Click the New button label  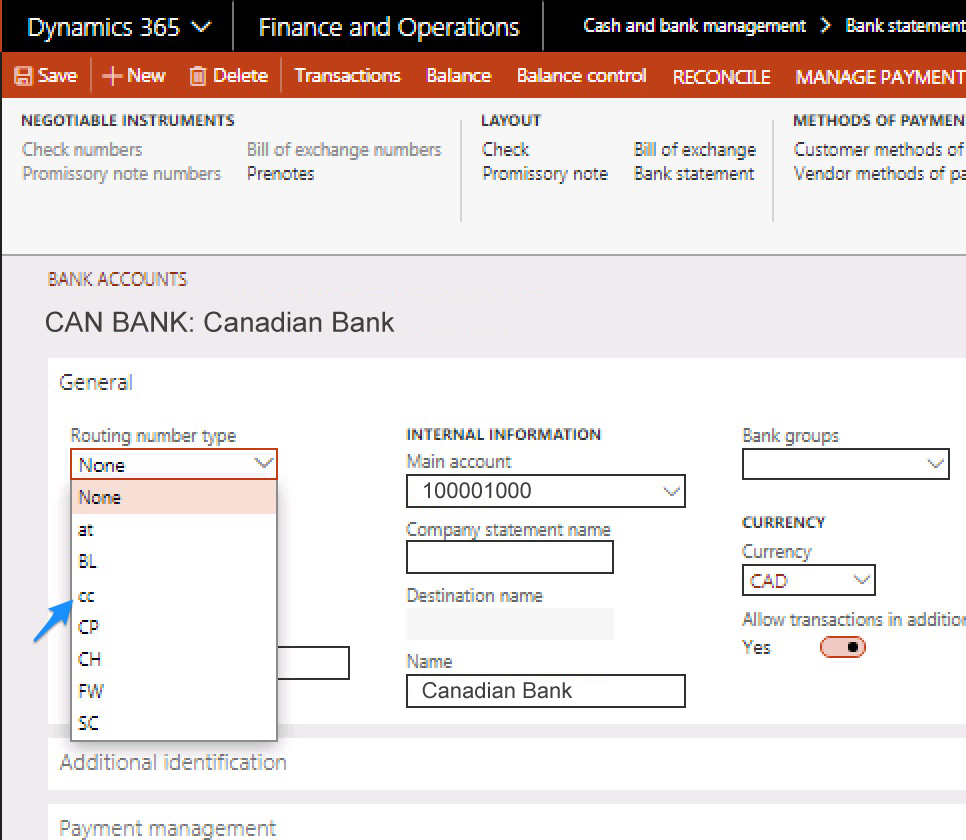tap(146, 76)
